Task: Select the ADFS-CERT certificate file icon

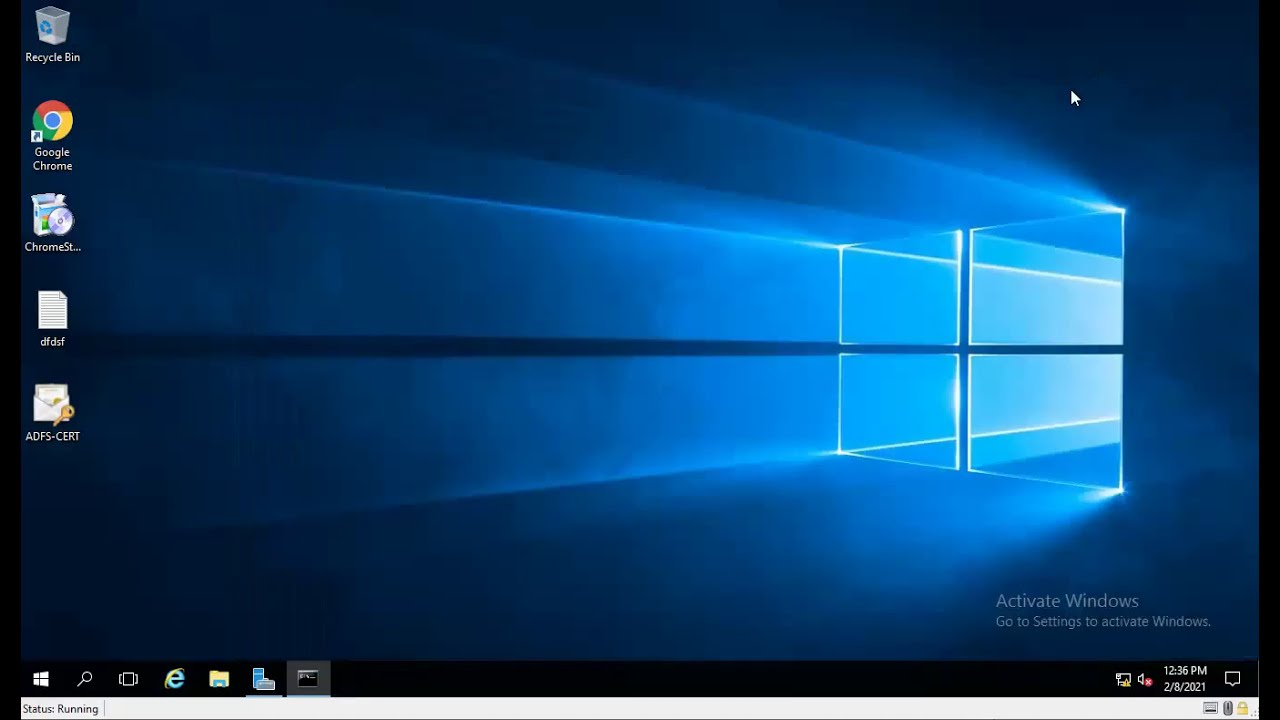Action: tap(52, 413)
